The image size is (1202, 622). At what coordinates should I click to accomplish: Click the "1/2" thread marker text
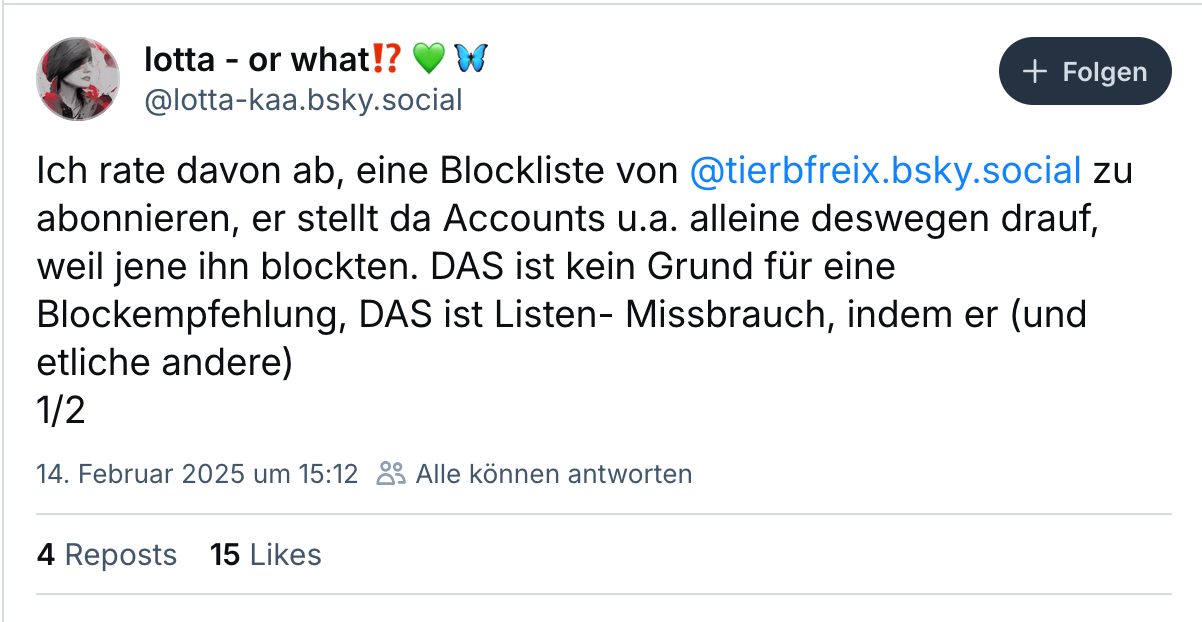click(x=61, y=411)
